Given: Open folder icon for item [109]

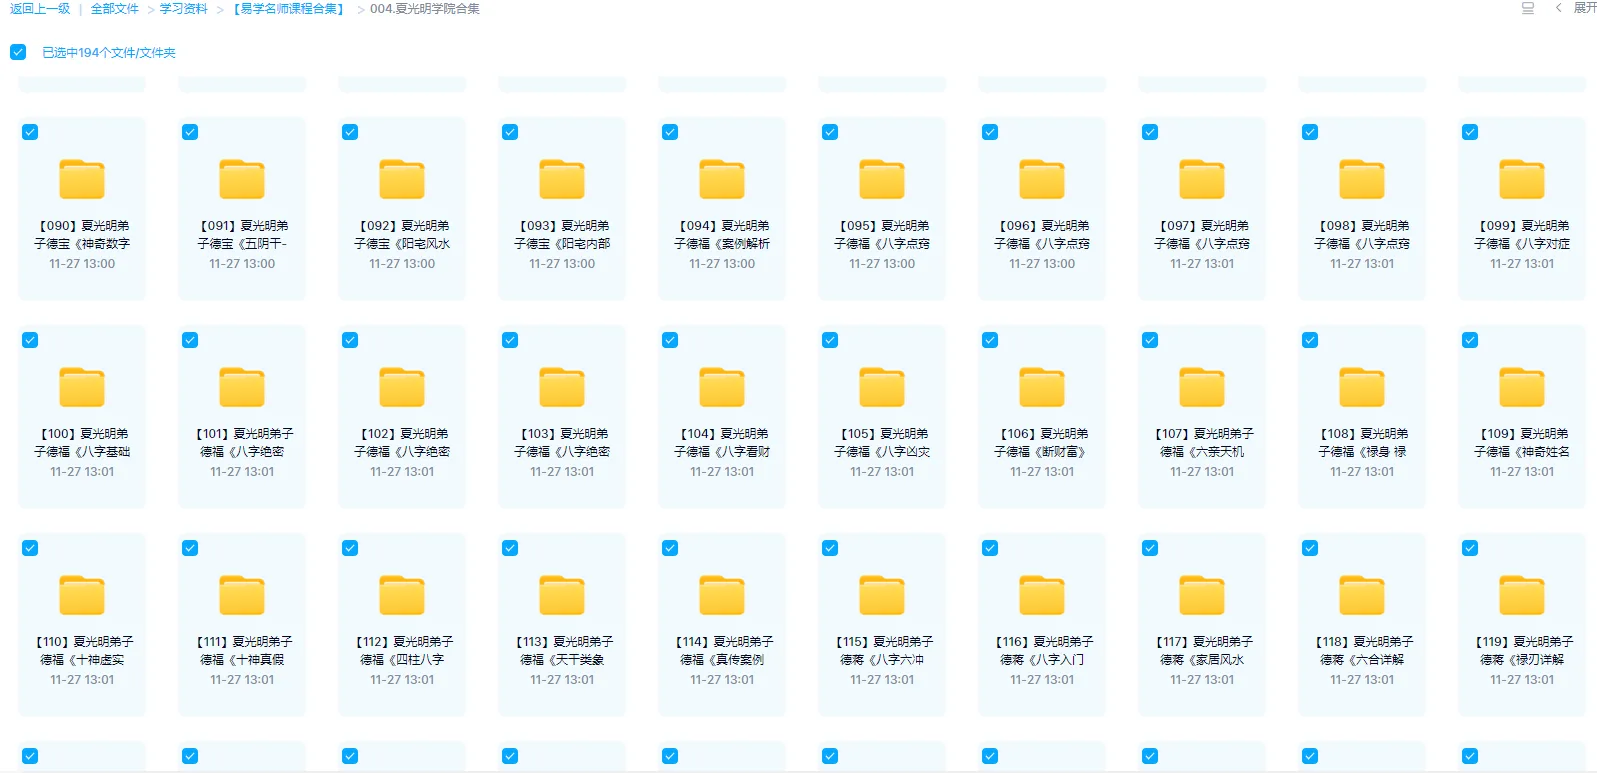Looking at the screenshot, I should [x=1522, y=388].
